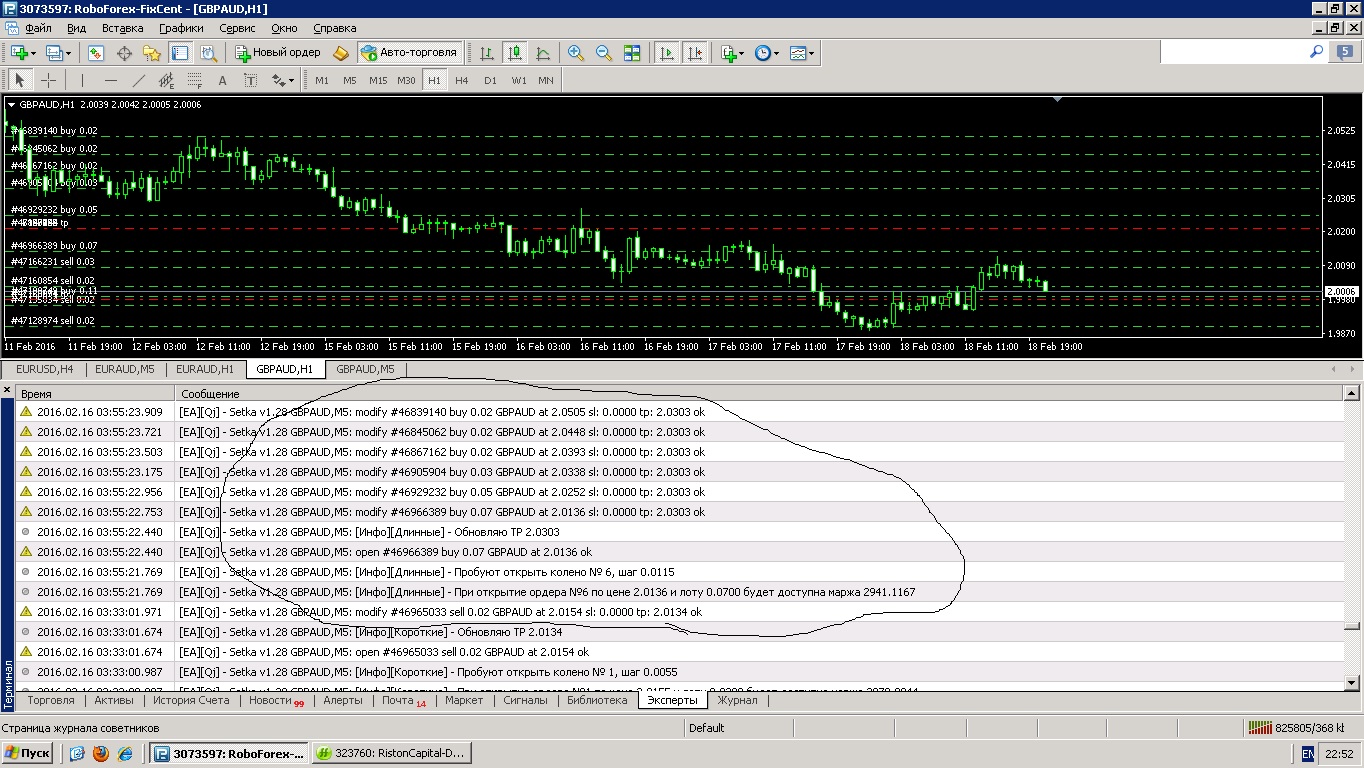Switch to the Журнал terminal tab
Viewport: 1364px width, 768px height.
coord(737,700)
